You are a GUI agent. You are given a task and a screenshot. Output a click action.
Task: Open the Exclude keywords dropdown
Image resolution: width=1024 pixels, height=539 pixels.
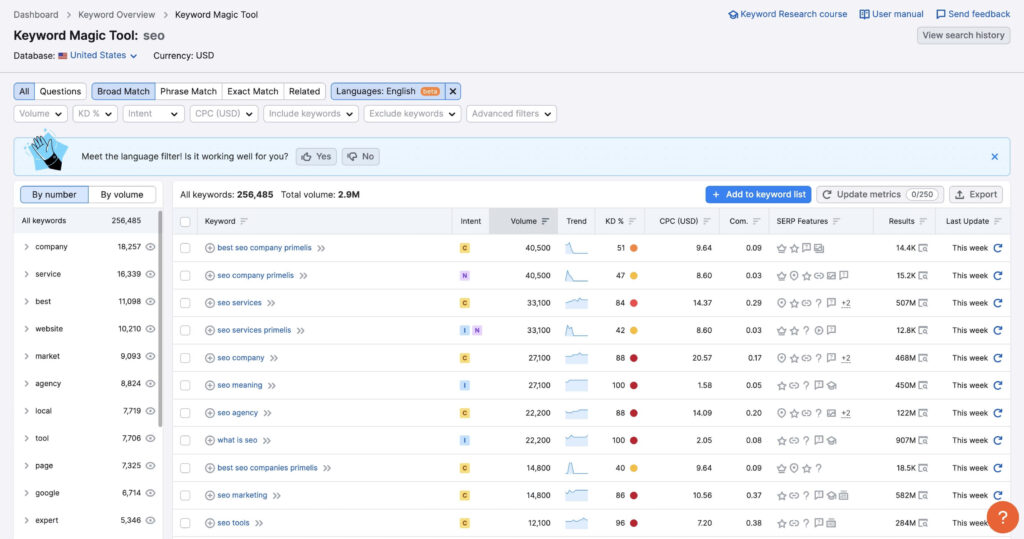(413, 114)
